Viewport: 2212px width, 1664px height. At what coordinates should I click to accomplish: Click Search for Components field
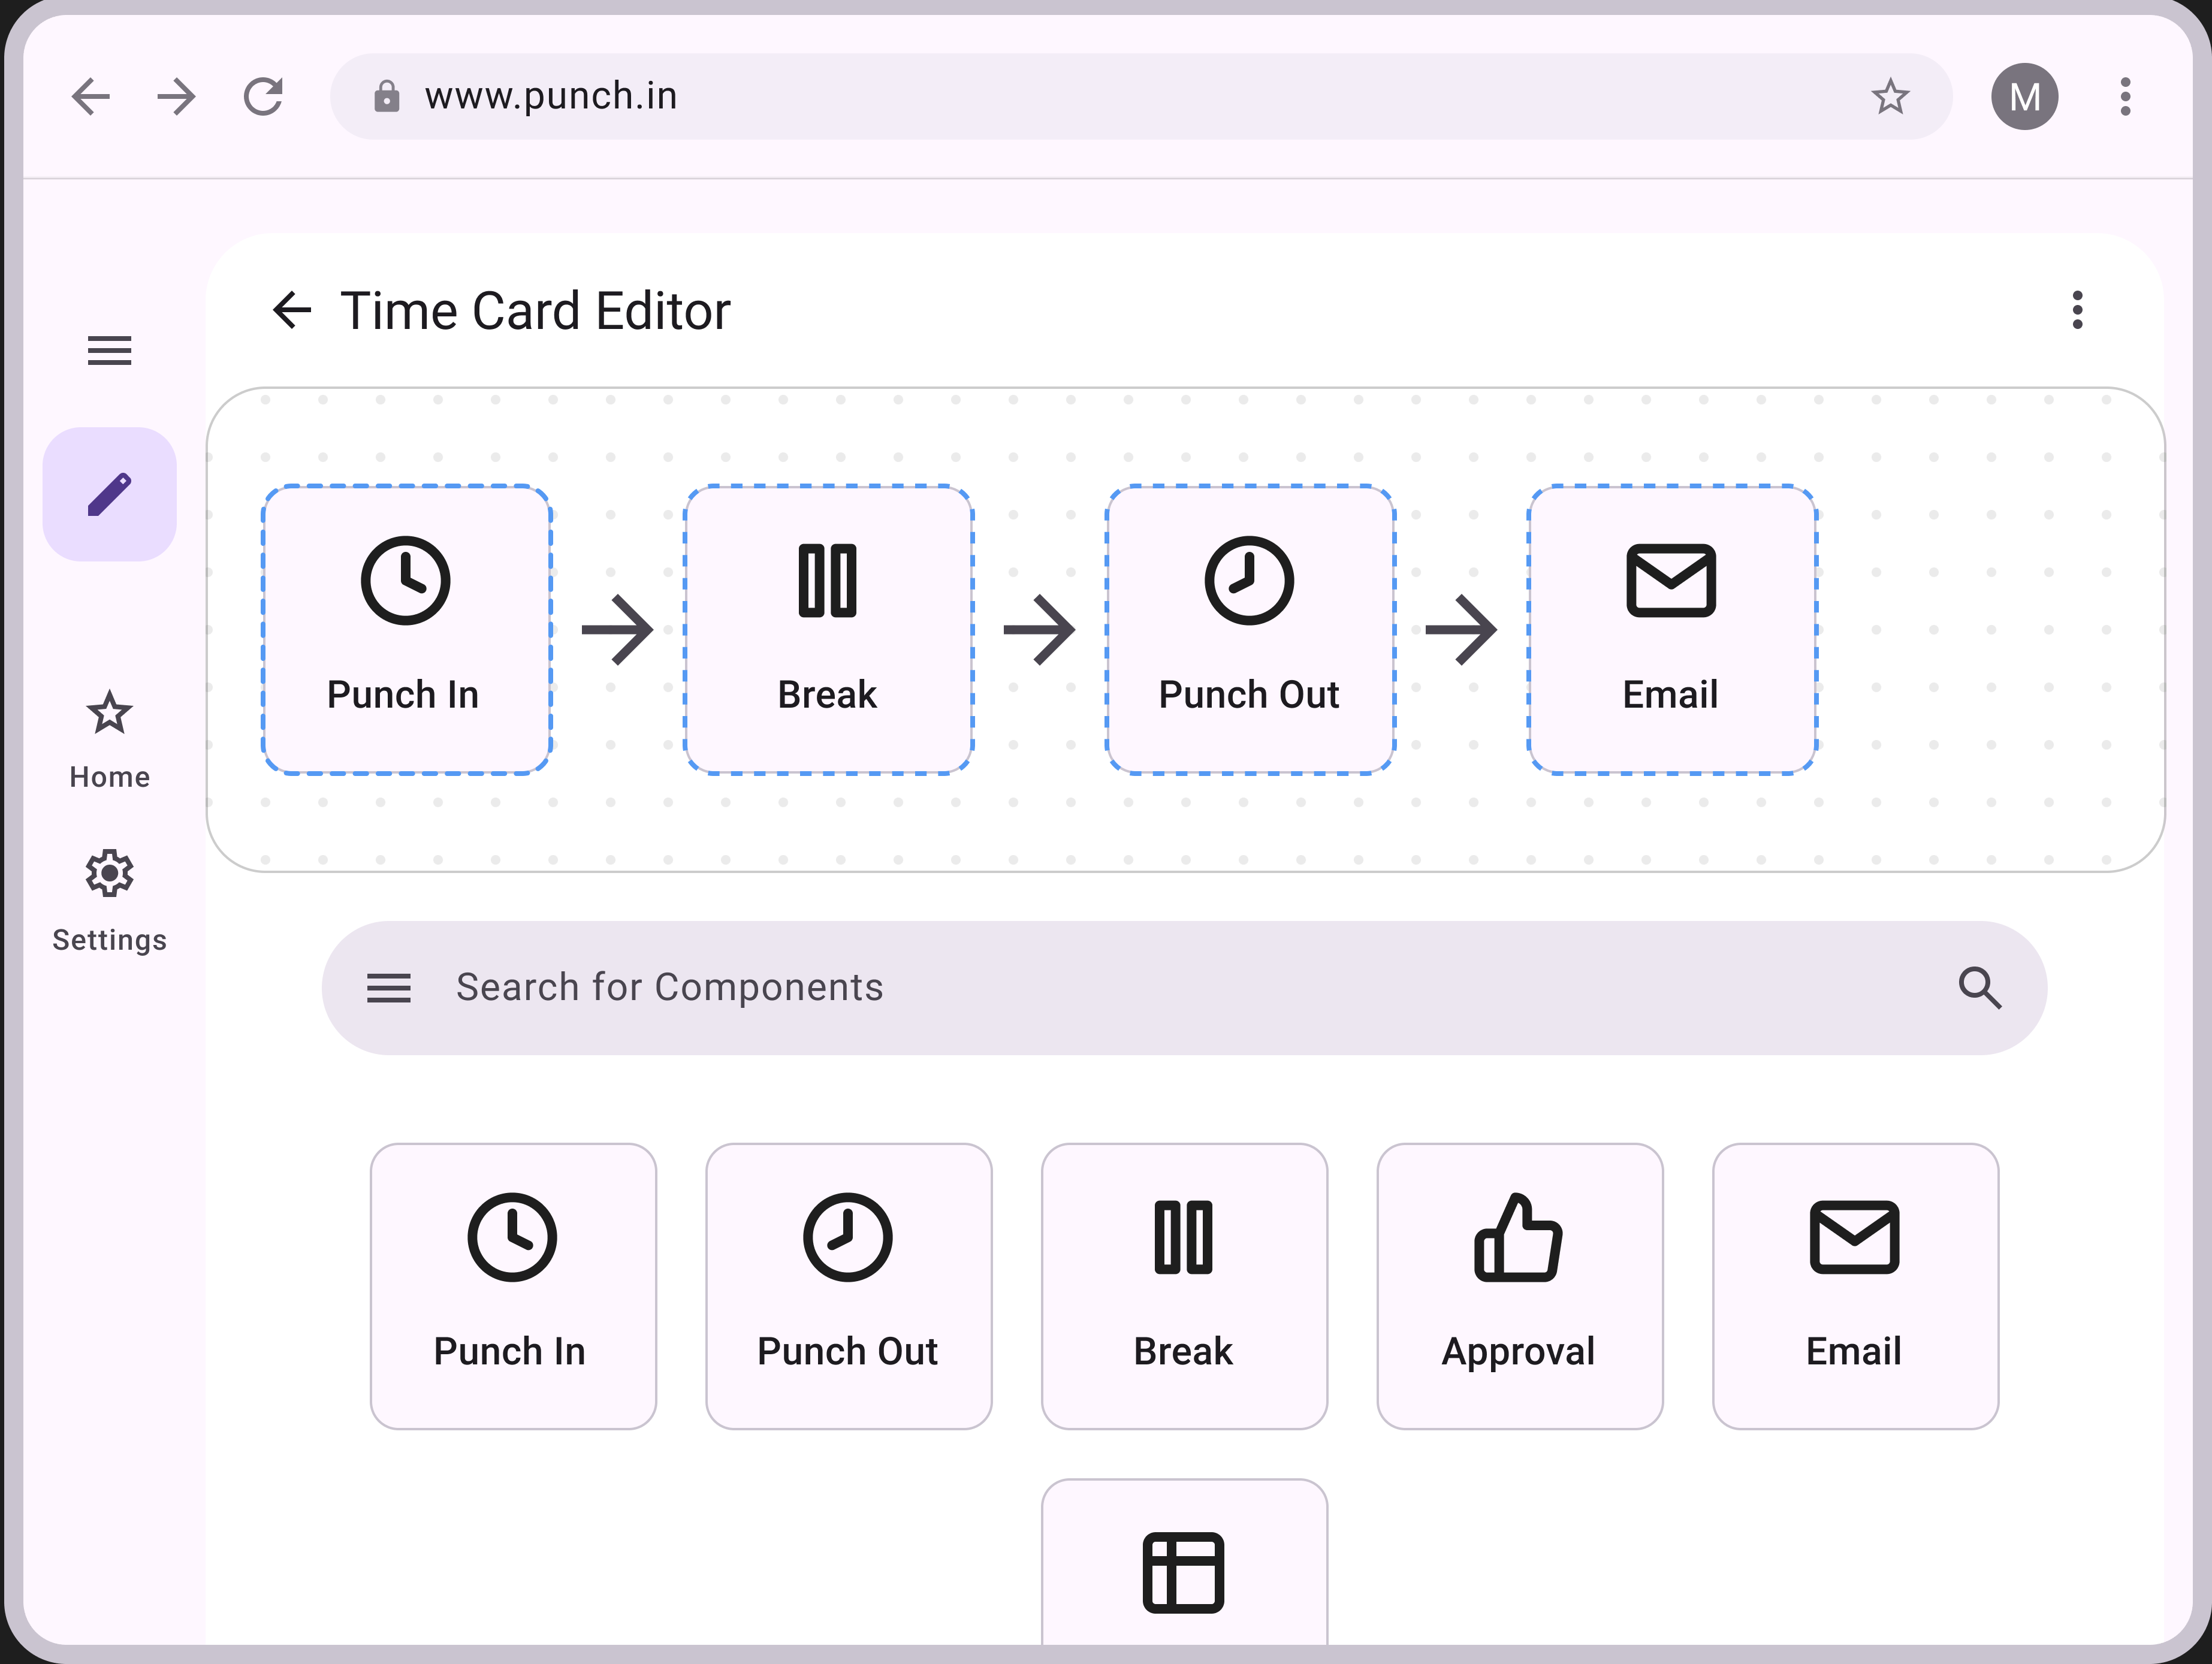(1184, 988)
